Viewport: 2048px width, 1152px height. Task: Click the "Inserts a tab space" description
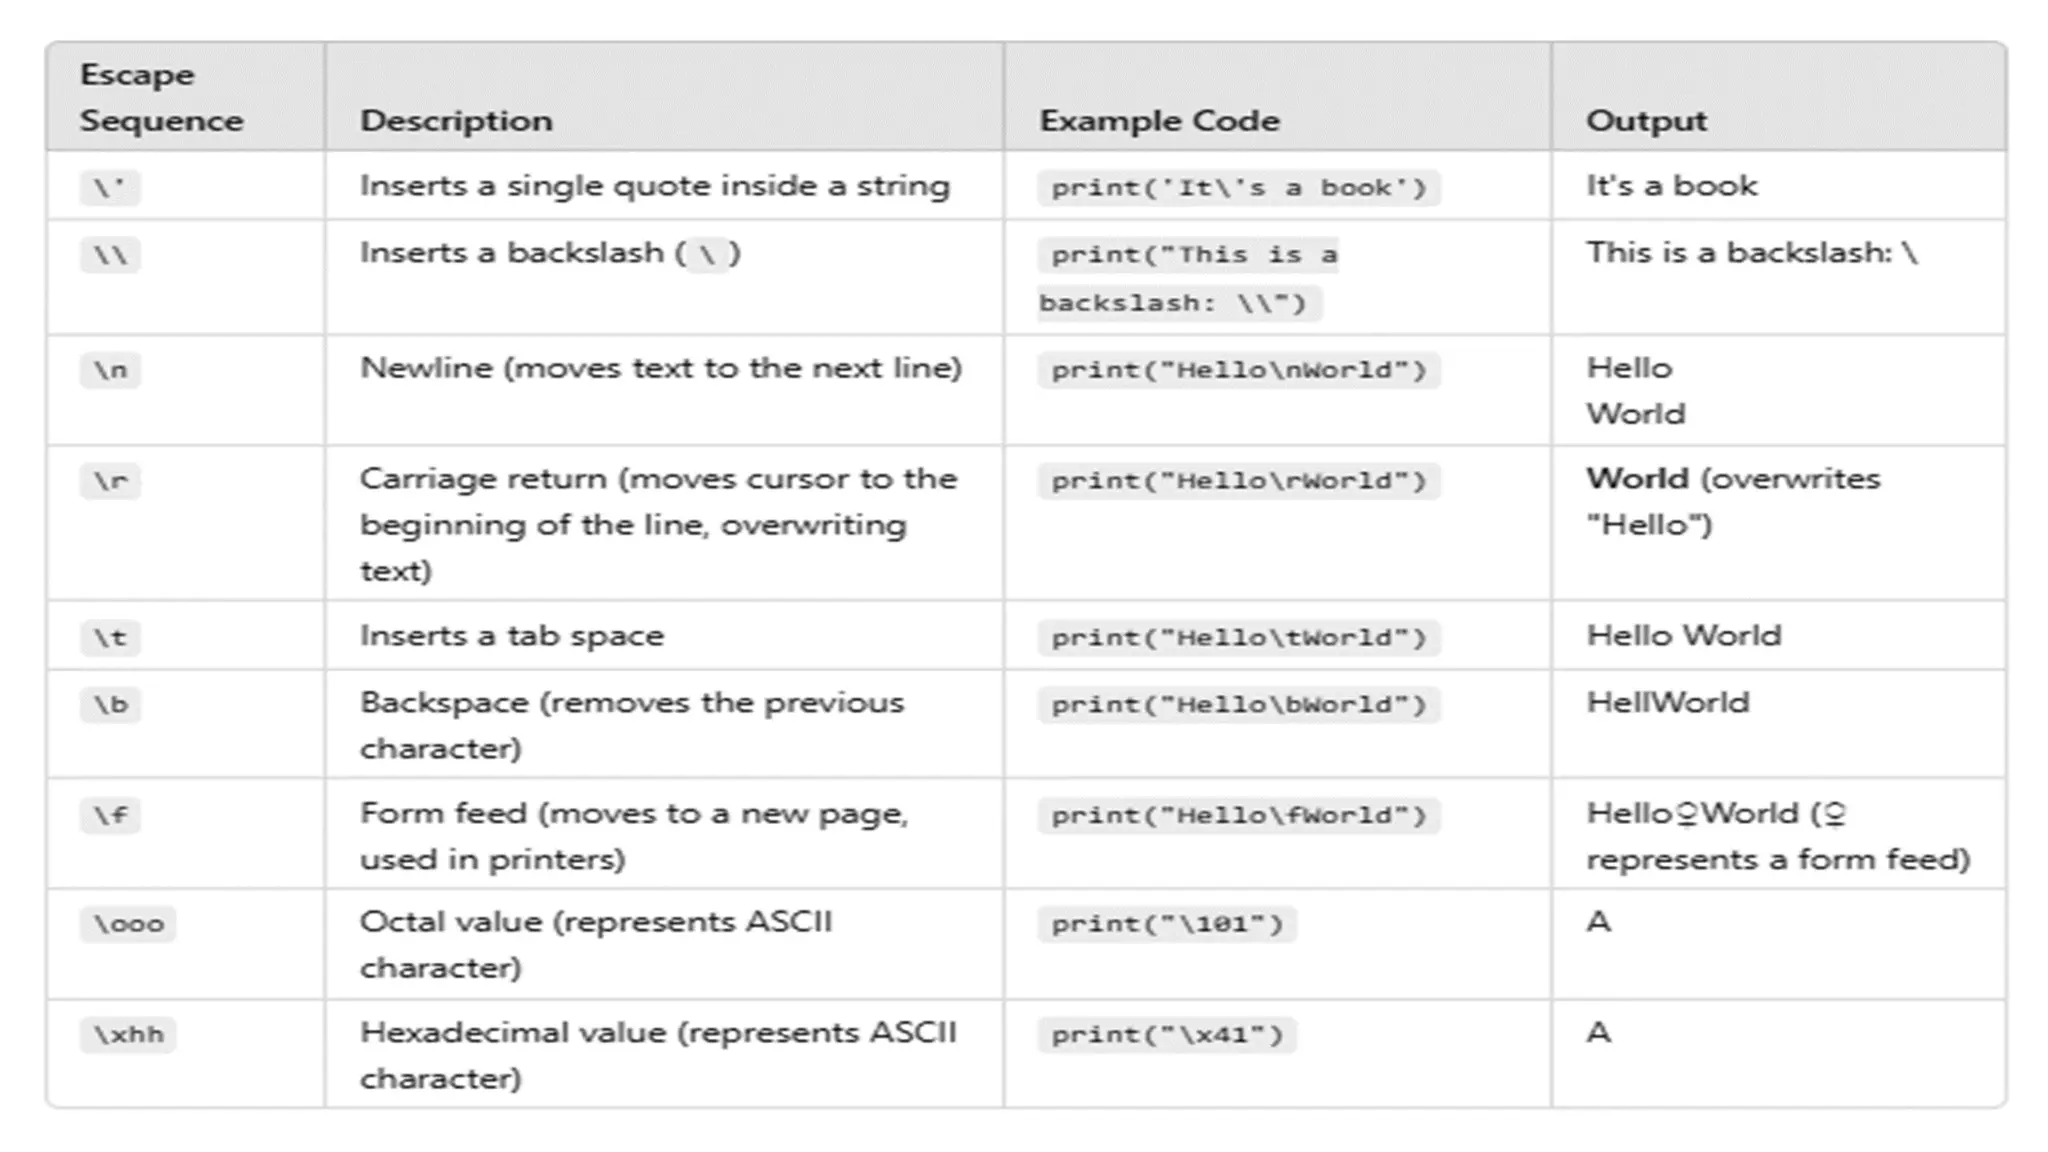pos(511,636)
